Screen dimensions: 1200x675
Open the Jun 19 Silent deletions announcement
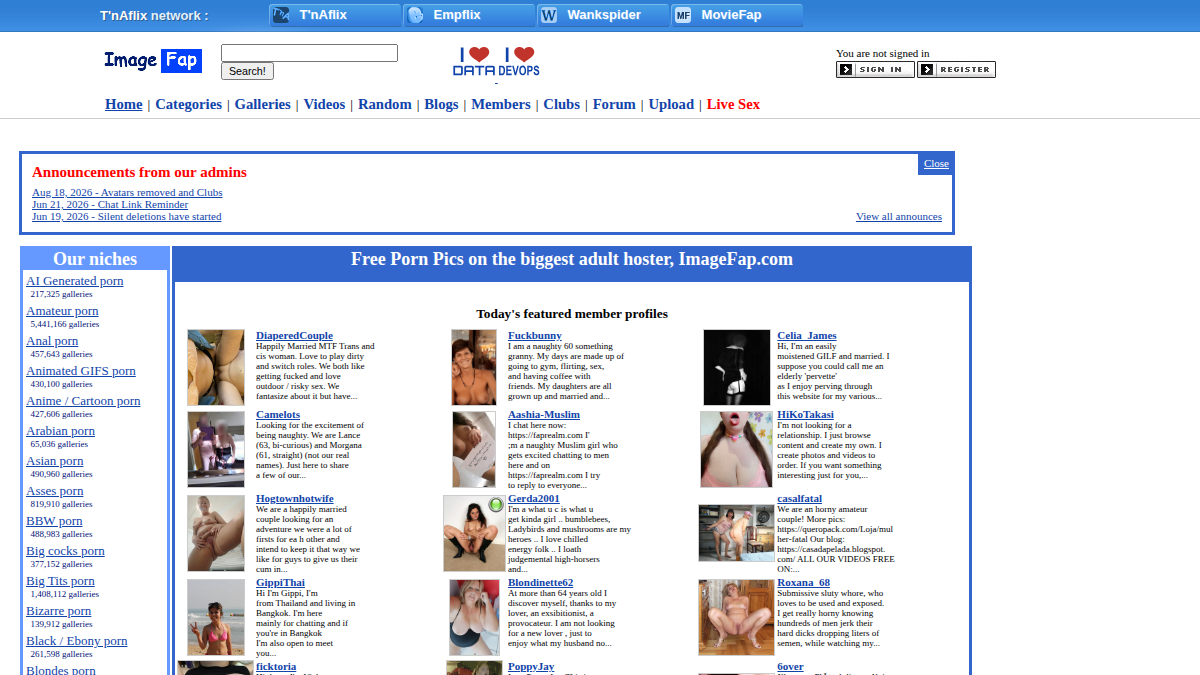127,216
